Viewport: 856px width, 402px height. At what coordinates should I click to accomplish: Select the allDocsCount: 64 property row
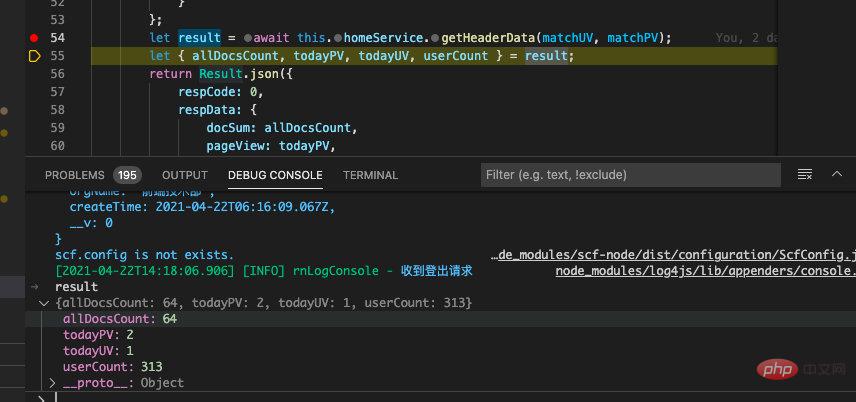pos(119,318)
